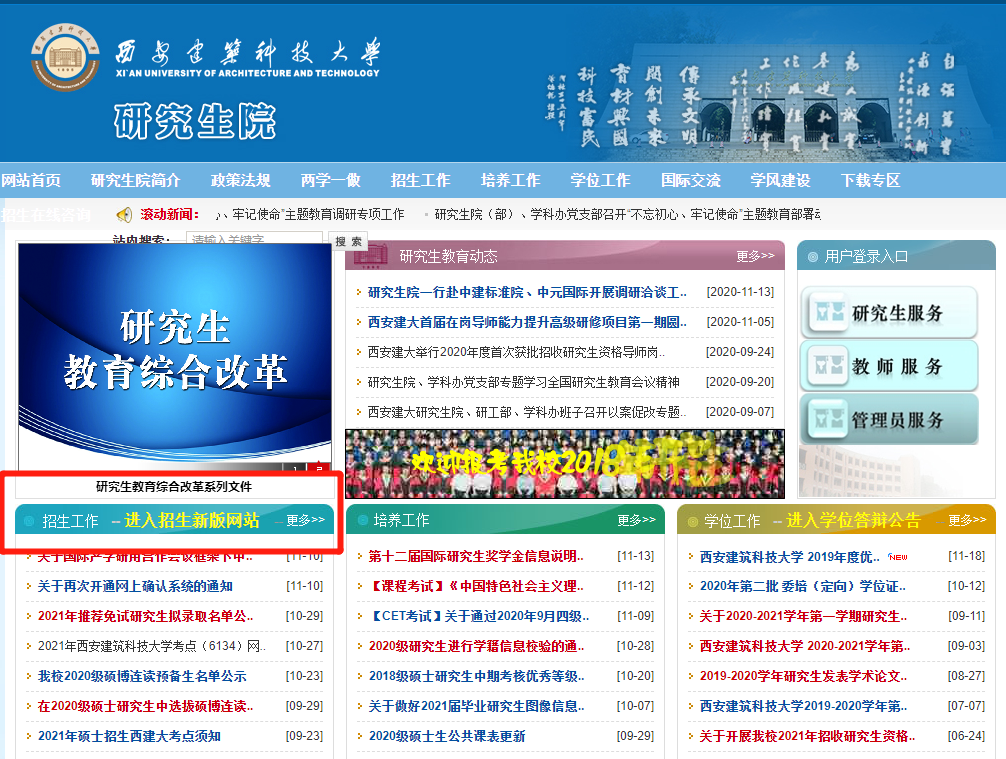The width and height of the screenshot is (1006, 759).
Task: Click the red book icon beside 研究生教育动态
Action: click(x=371, y=256)
